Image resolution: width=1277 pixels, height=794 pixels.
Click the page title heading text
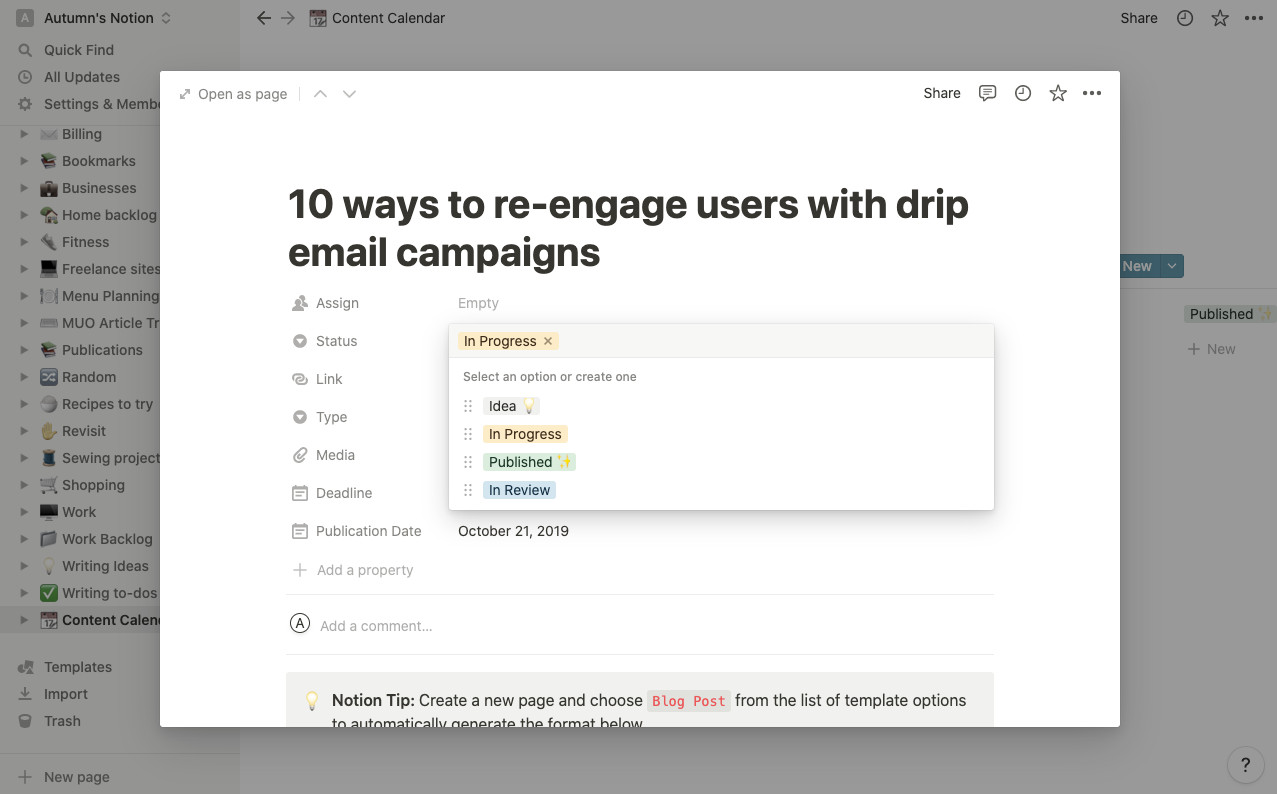[628, 228]
